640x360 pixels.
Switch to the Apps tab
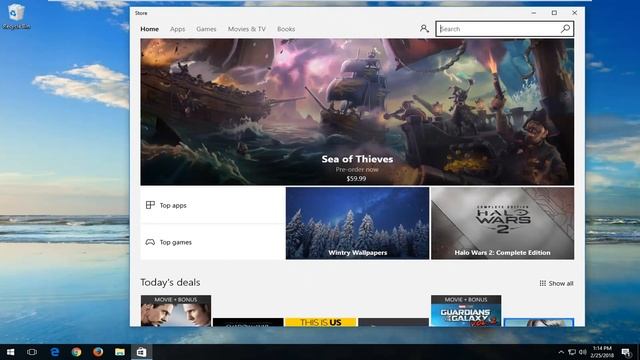[178, 29]
